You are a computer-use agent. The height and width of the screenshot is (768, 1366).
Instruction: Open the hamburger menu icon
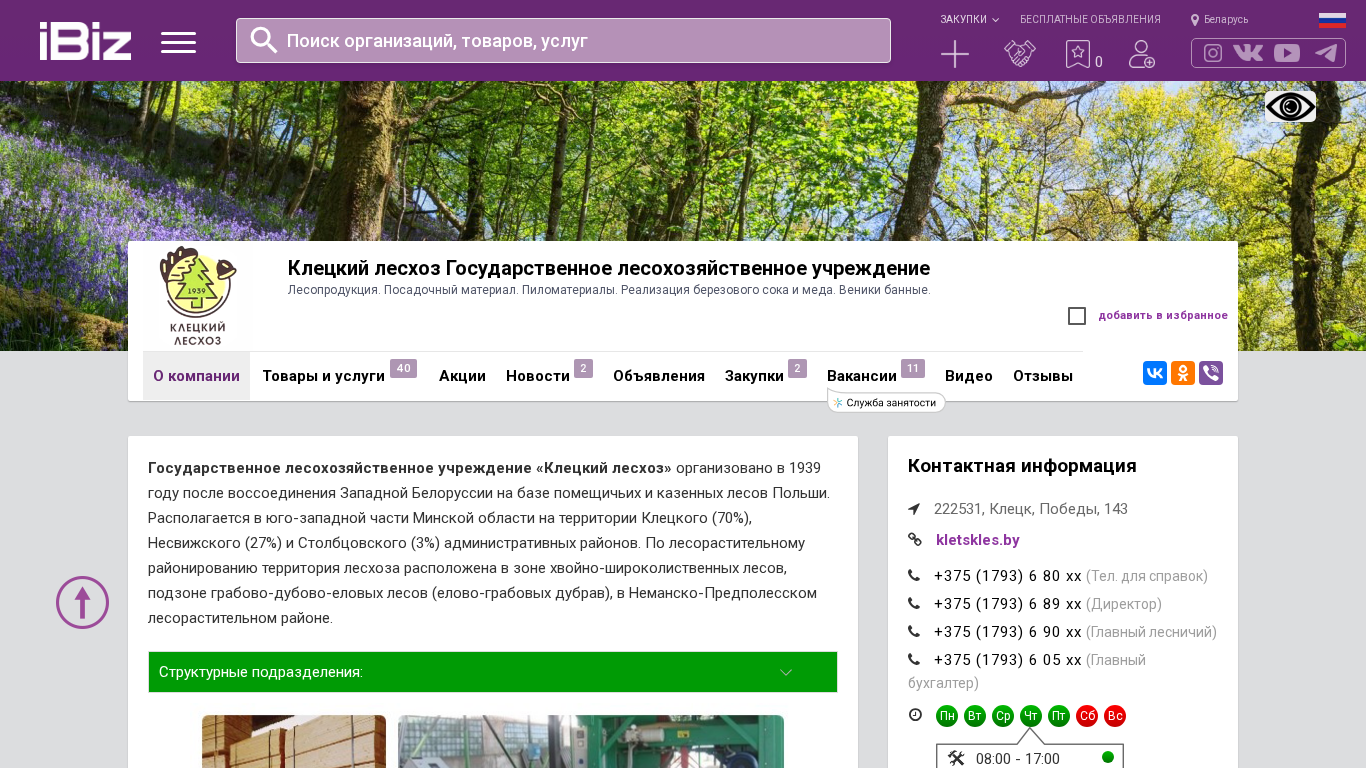(178, 42)
